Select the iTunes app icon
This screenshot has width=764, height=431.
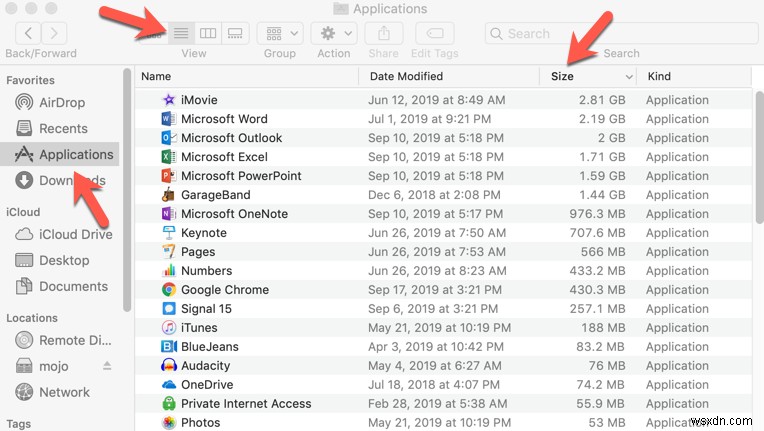click(x=169, y=328)
